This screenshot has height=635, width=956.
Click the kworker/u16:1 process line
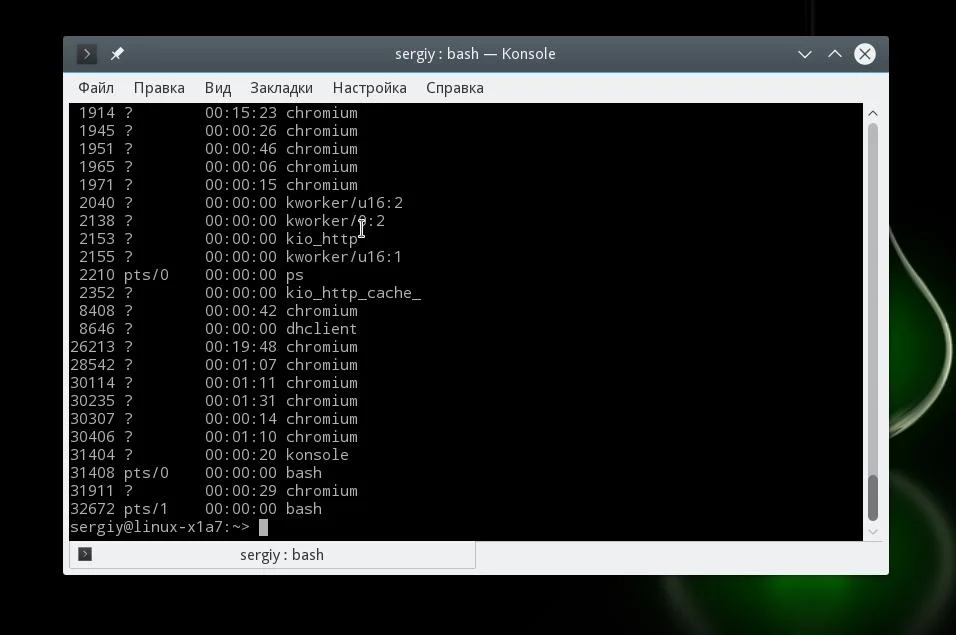tap(240, 257)
